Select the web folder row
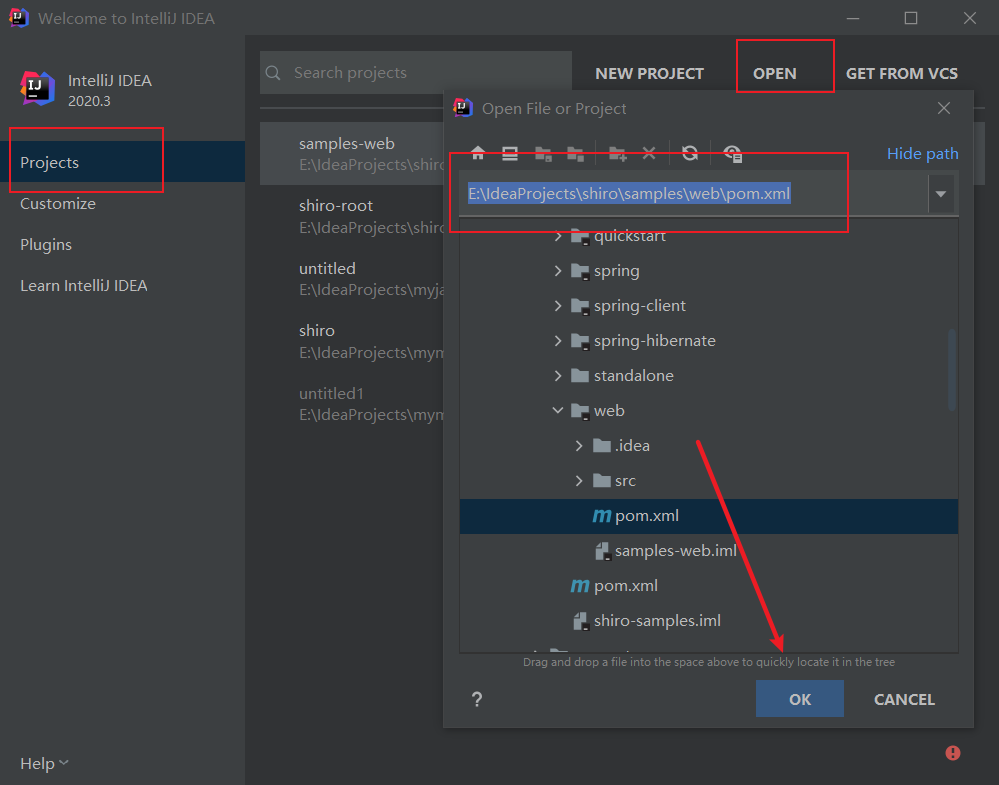This screenshot has height=785, width=999. 708,410
